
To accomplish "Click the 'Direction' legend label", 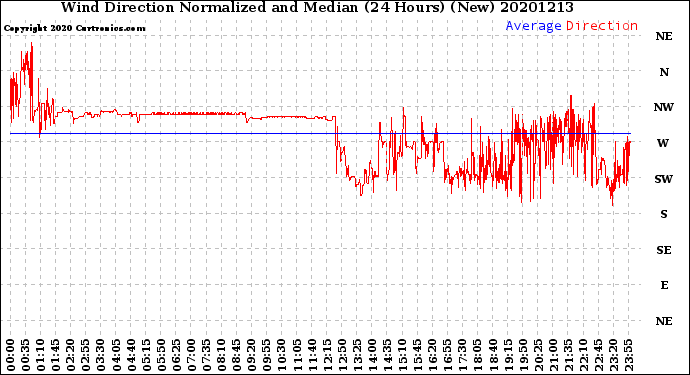I will point(602,26).
